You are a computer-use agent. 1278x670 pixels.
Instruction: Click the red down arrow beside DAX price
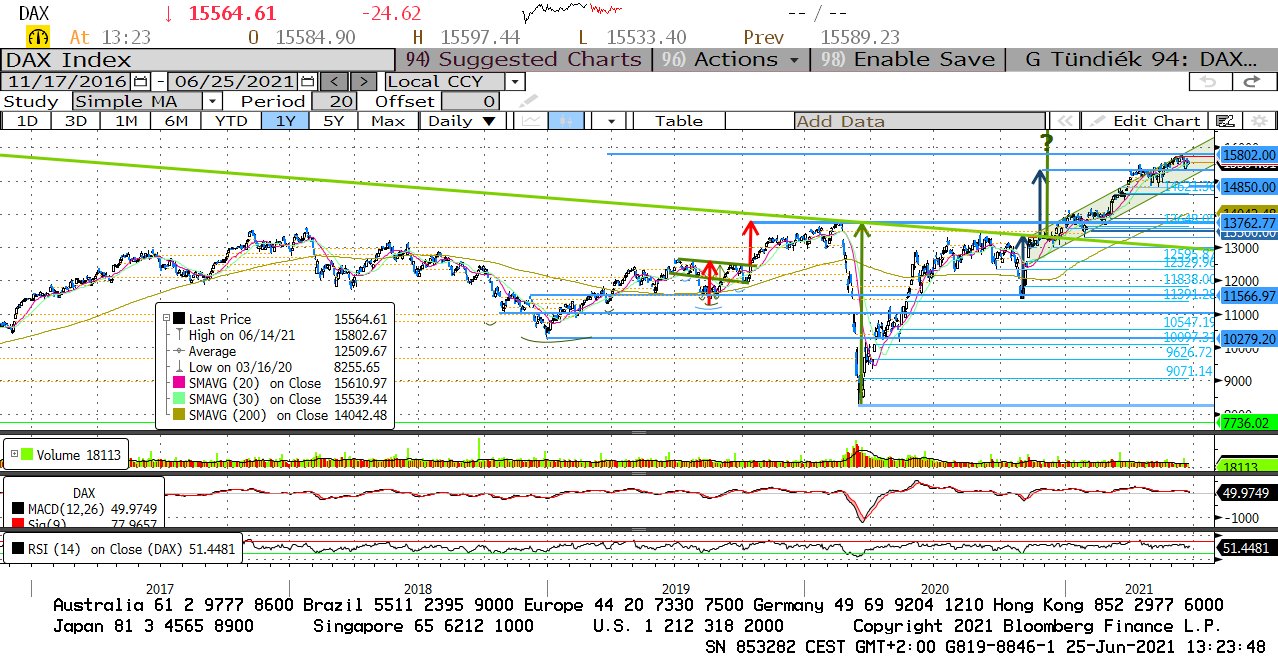169,14
